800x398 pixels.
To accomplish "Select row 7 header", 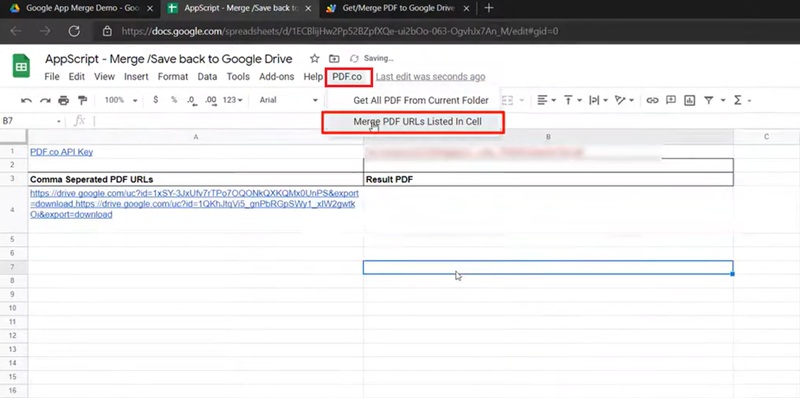I will click(13, 267).
